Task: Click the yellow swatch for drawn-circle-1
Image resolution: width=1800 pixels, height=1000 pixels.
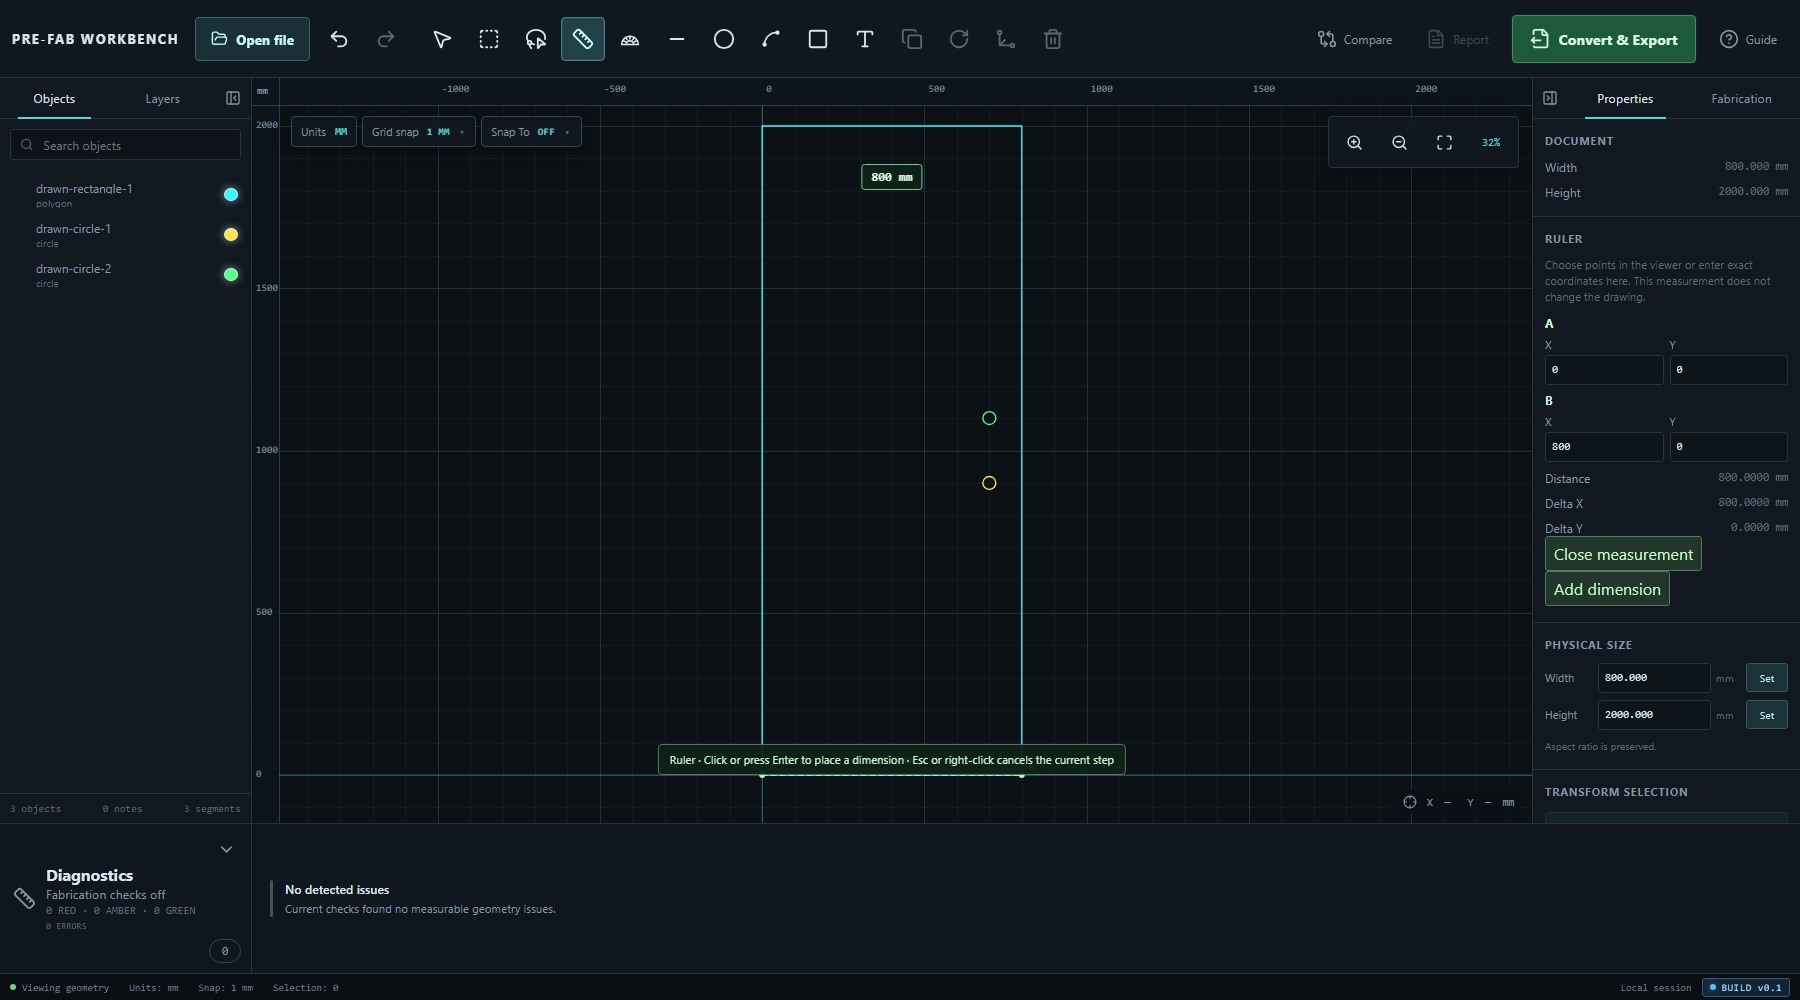Action: [x=231, y=235]
